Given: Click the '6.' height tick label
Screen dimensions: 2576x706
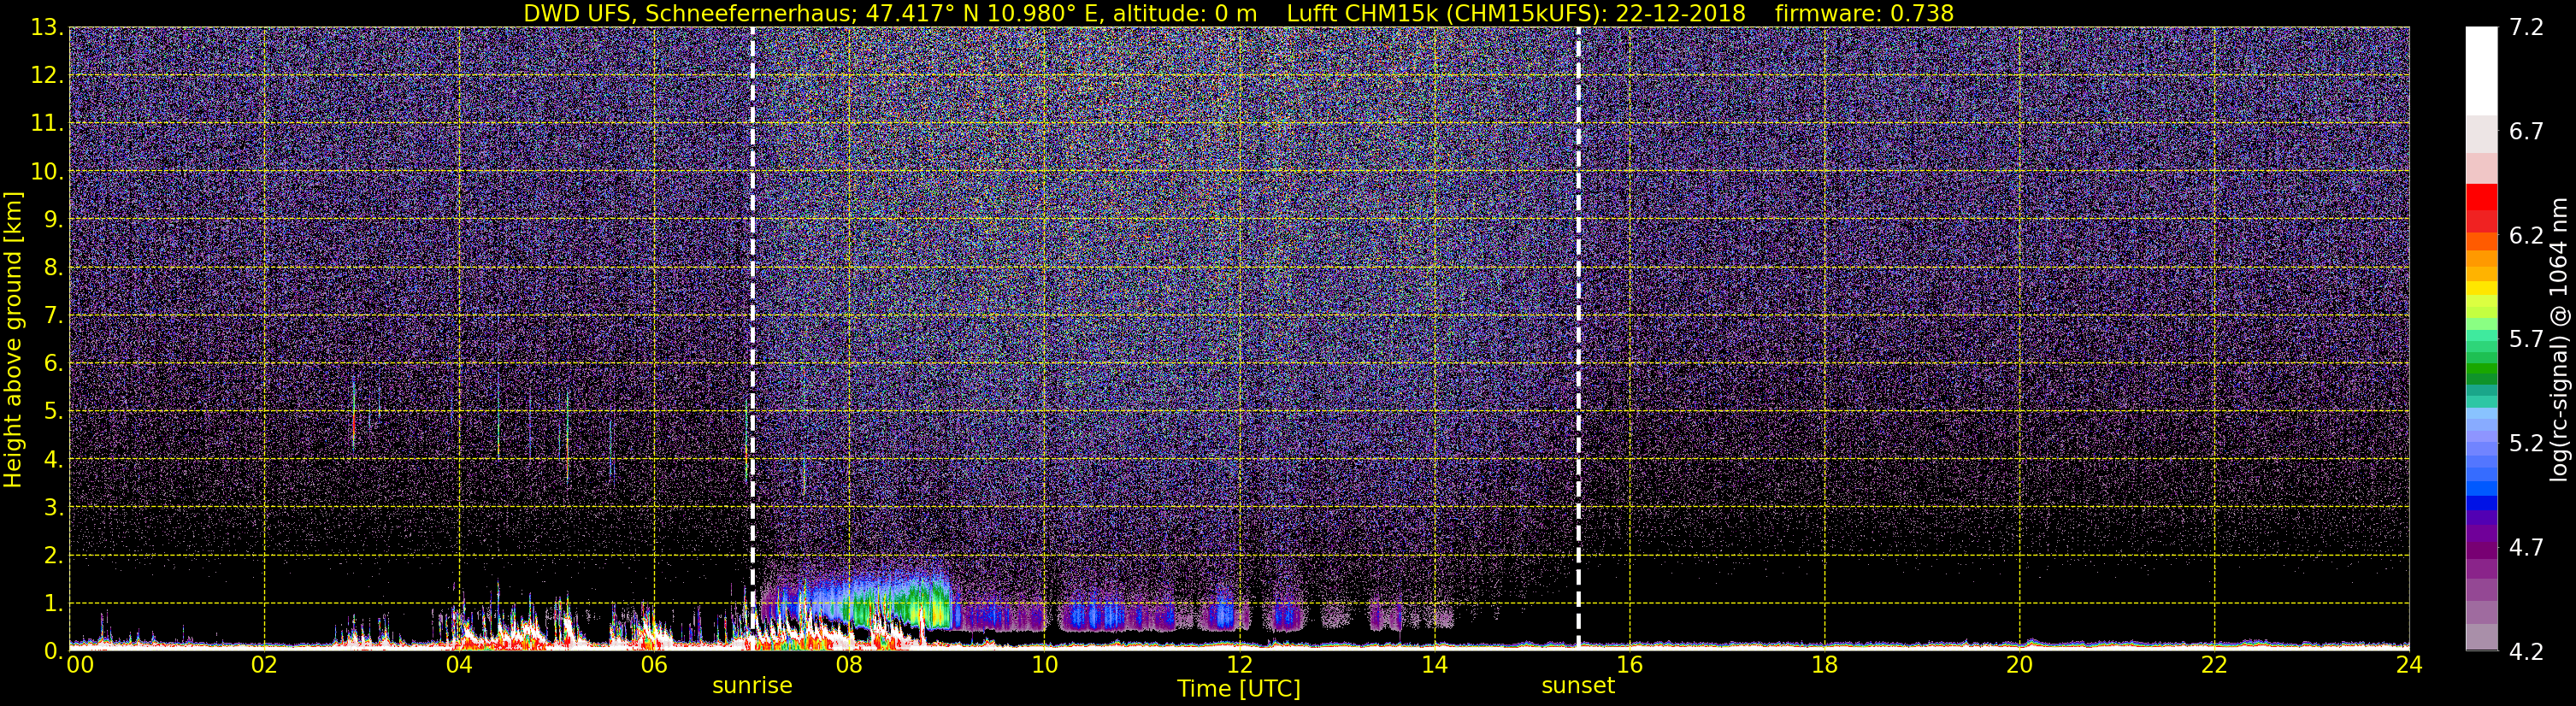Looking at the screenshot, I should (53, 364).
